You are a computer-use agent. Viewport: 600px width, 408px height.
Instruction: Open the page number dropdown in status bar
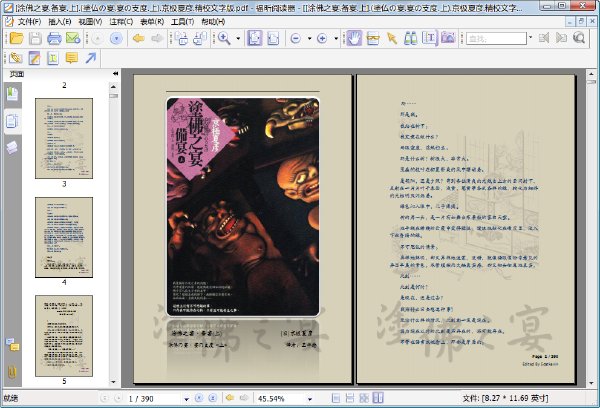186,399
